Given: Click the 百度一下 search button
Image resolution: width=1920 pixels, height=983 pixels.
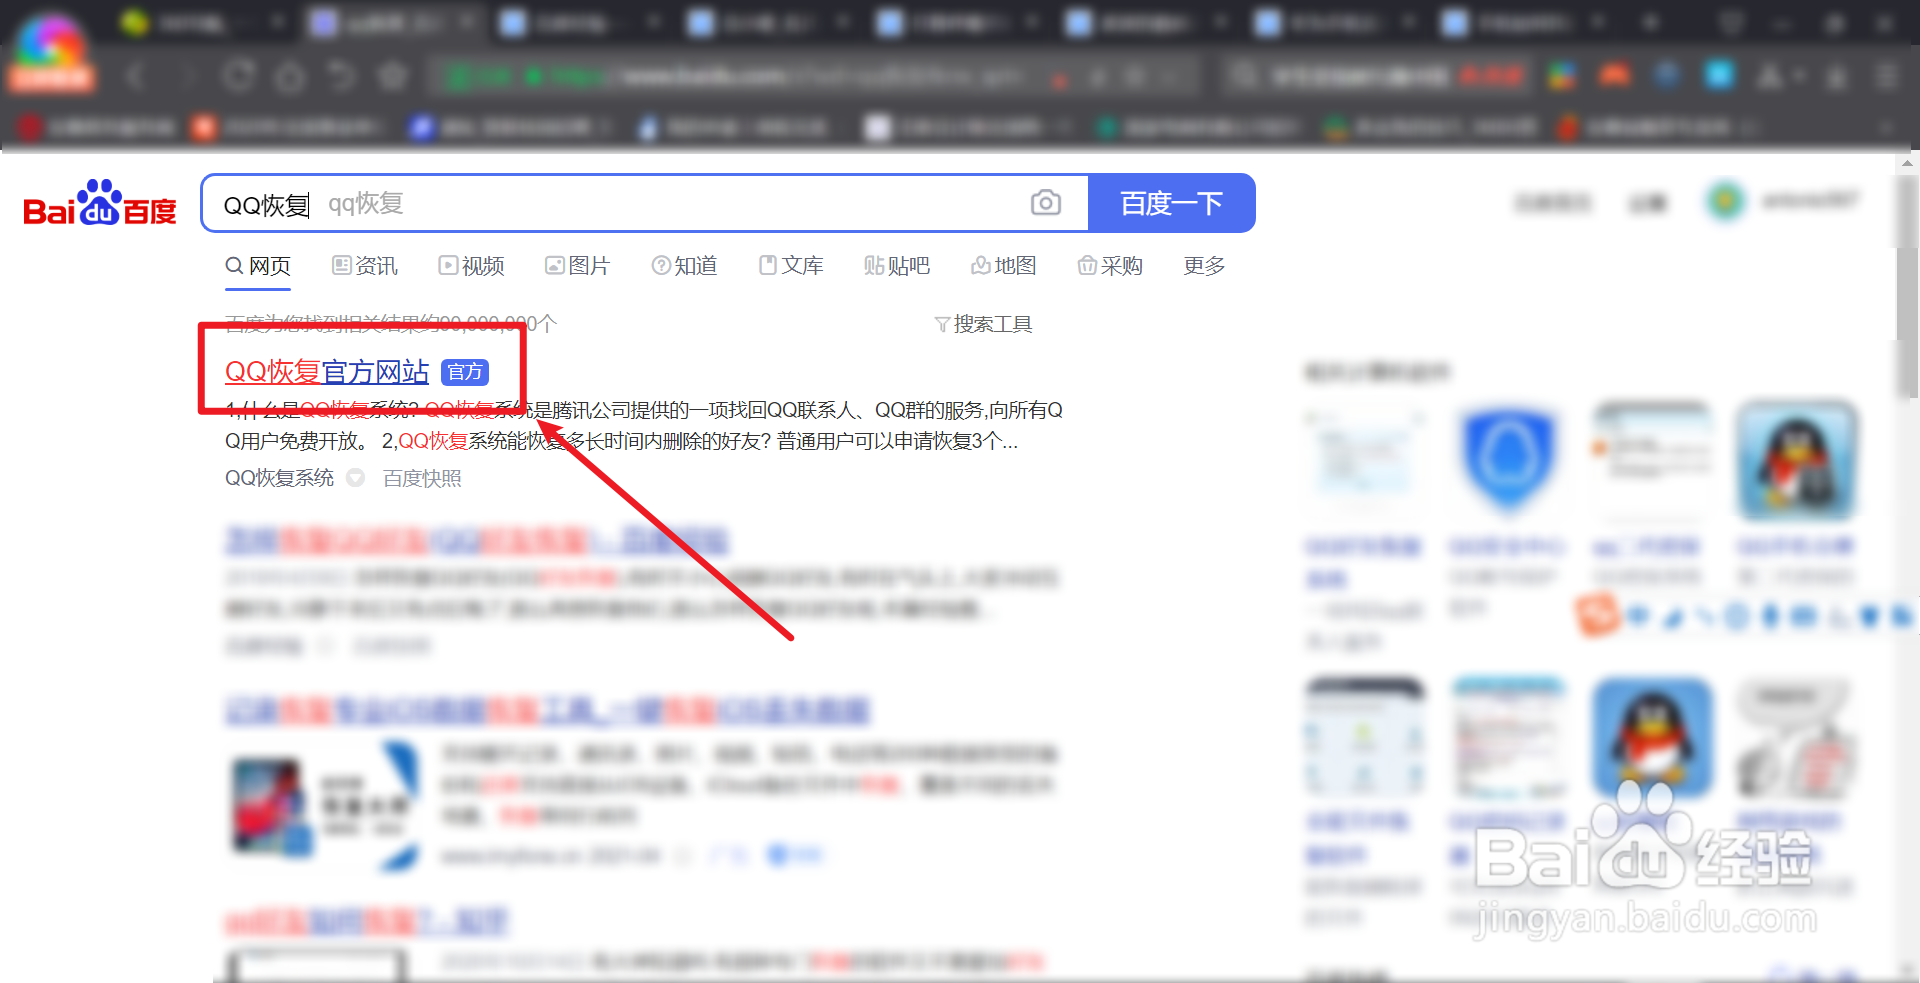Looking at the screenshot, I should point(1171,203).
